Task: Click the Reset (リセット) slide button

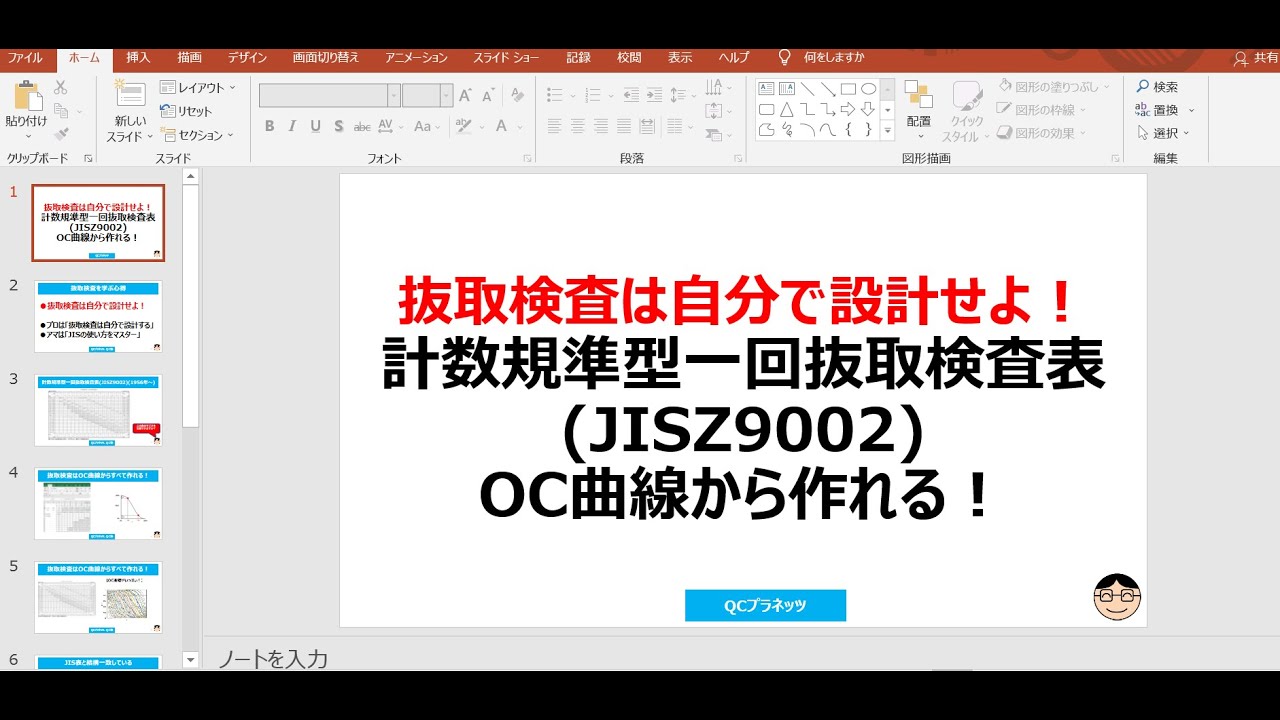Action: click(187, 111)
